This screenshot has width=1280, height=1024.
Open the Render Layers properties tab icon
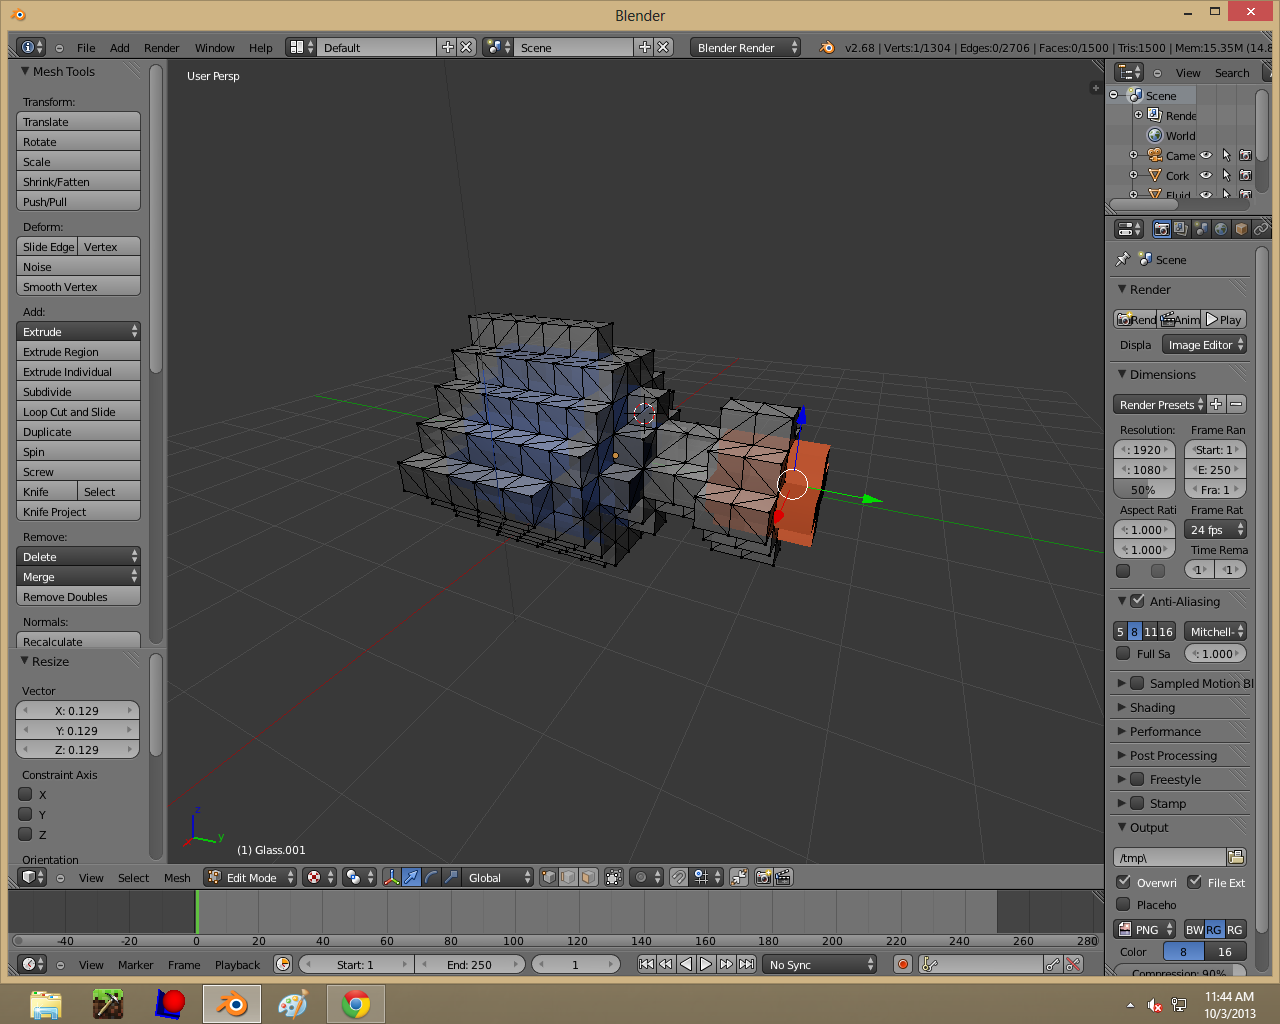click(1181, 229)
